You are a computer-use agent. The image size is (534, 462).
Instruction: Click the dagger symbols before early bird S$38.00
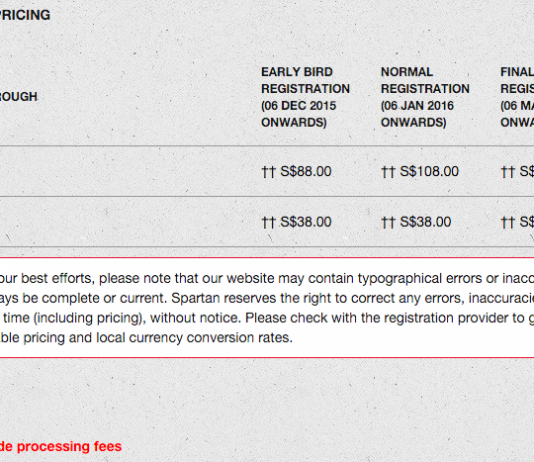point(268,223)
